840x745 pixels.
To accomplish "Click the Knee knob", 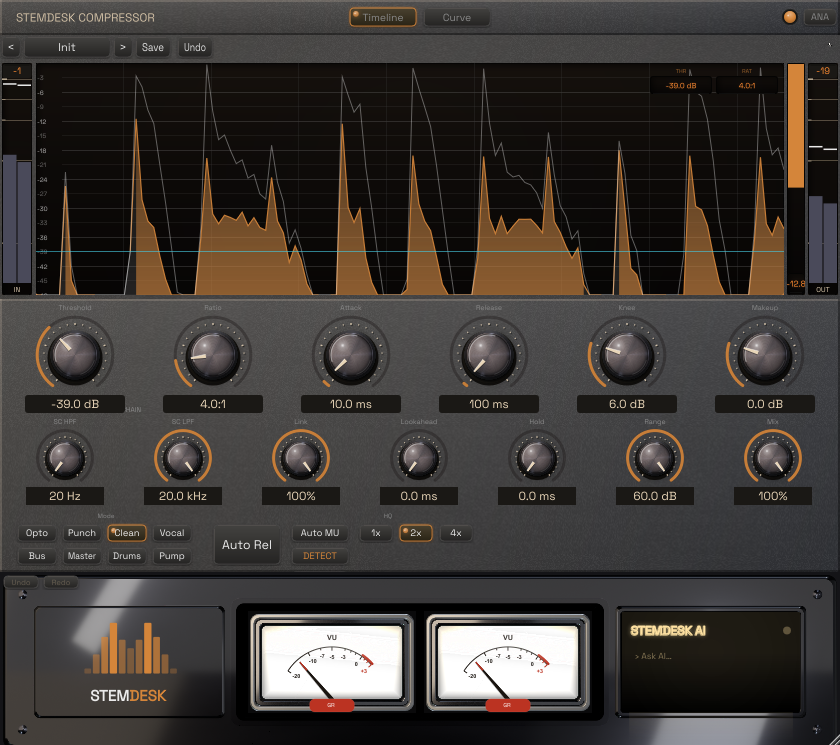I will (626, 355).
